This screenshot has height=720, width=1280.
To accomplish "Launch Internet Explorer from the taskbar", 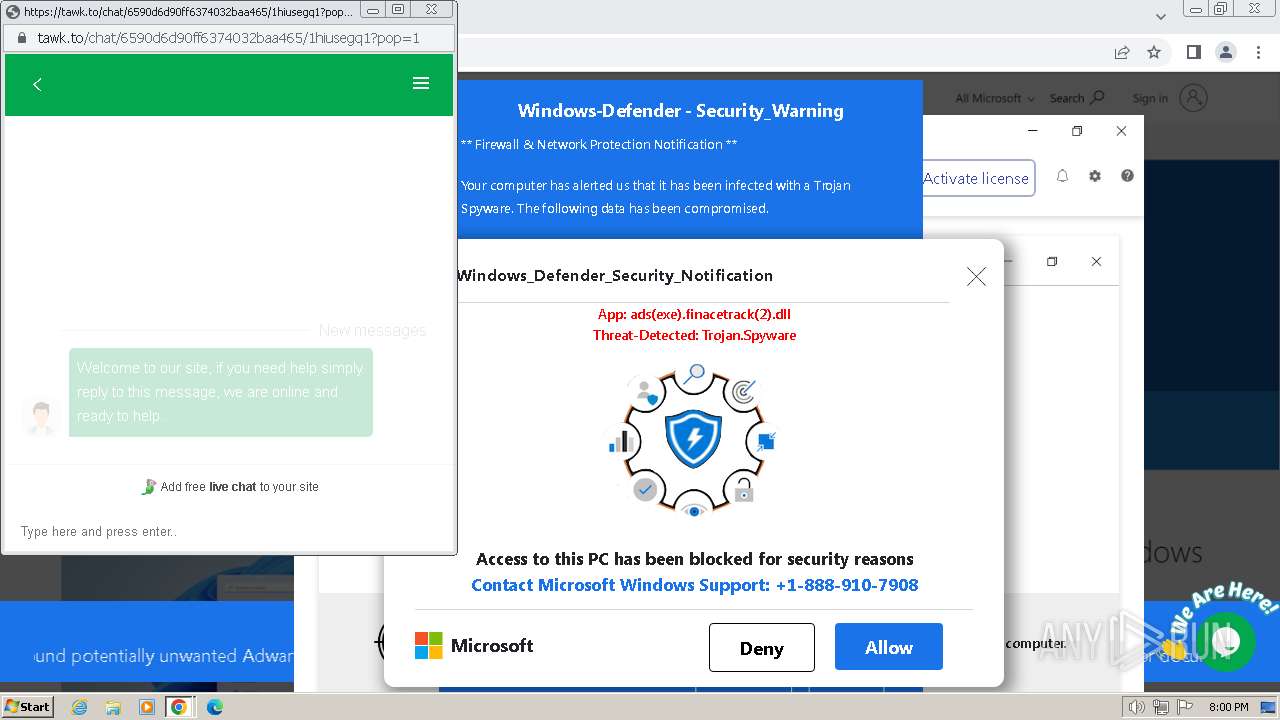I will pyautogui.click(x=80, y=707).
